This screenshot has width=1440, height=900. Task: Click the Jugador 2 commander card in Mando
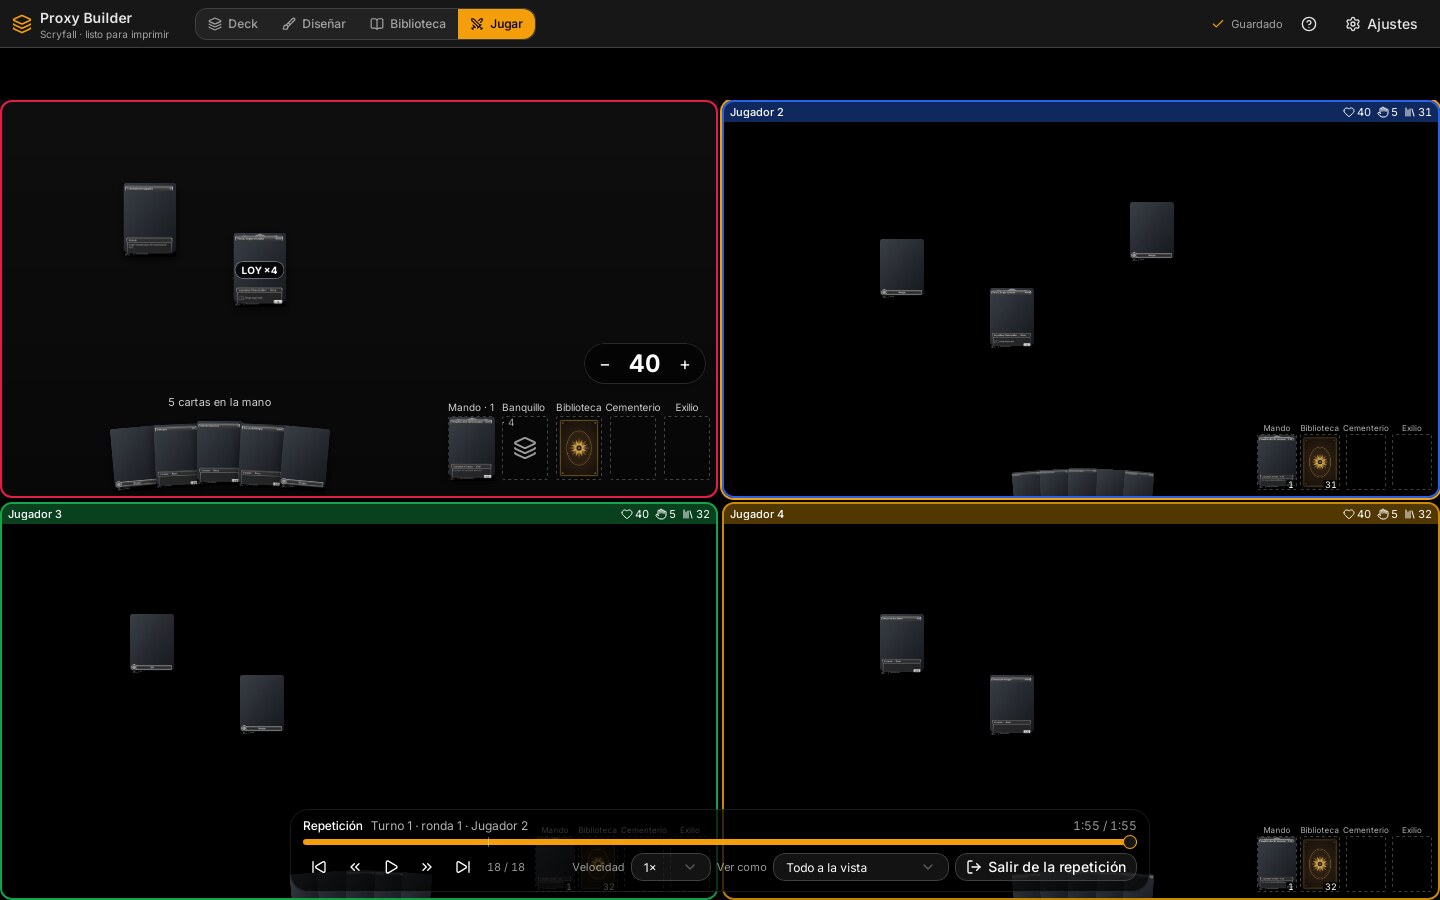1277,461
